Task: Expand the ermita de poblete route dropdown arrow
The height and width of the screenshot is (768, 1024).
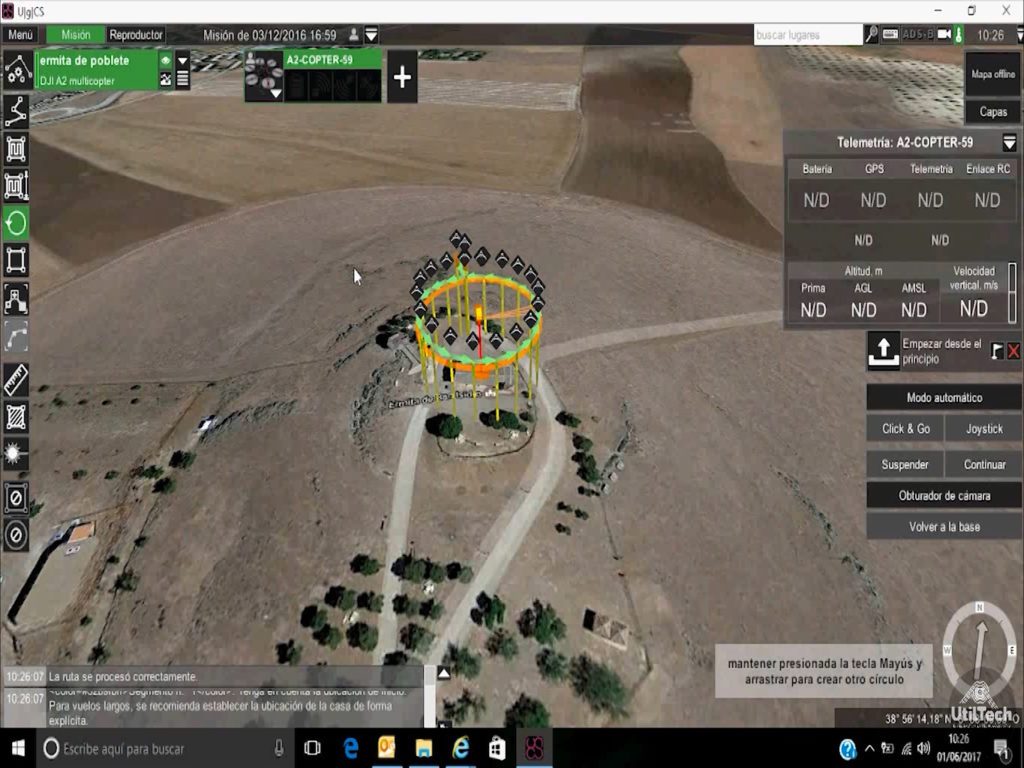Action: (x=182, y=60)
